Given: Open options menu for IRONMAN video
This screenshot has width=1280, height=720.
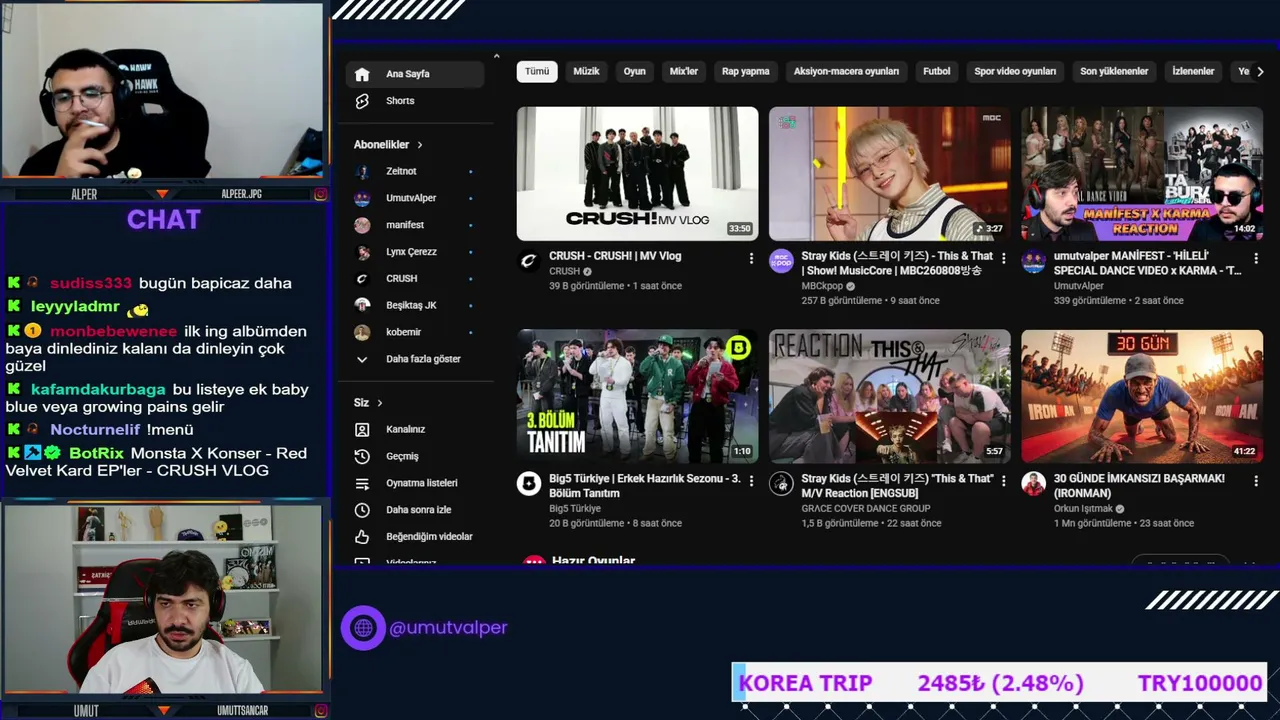Looking at the screenshot, I should [x=1256, y=481].
